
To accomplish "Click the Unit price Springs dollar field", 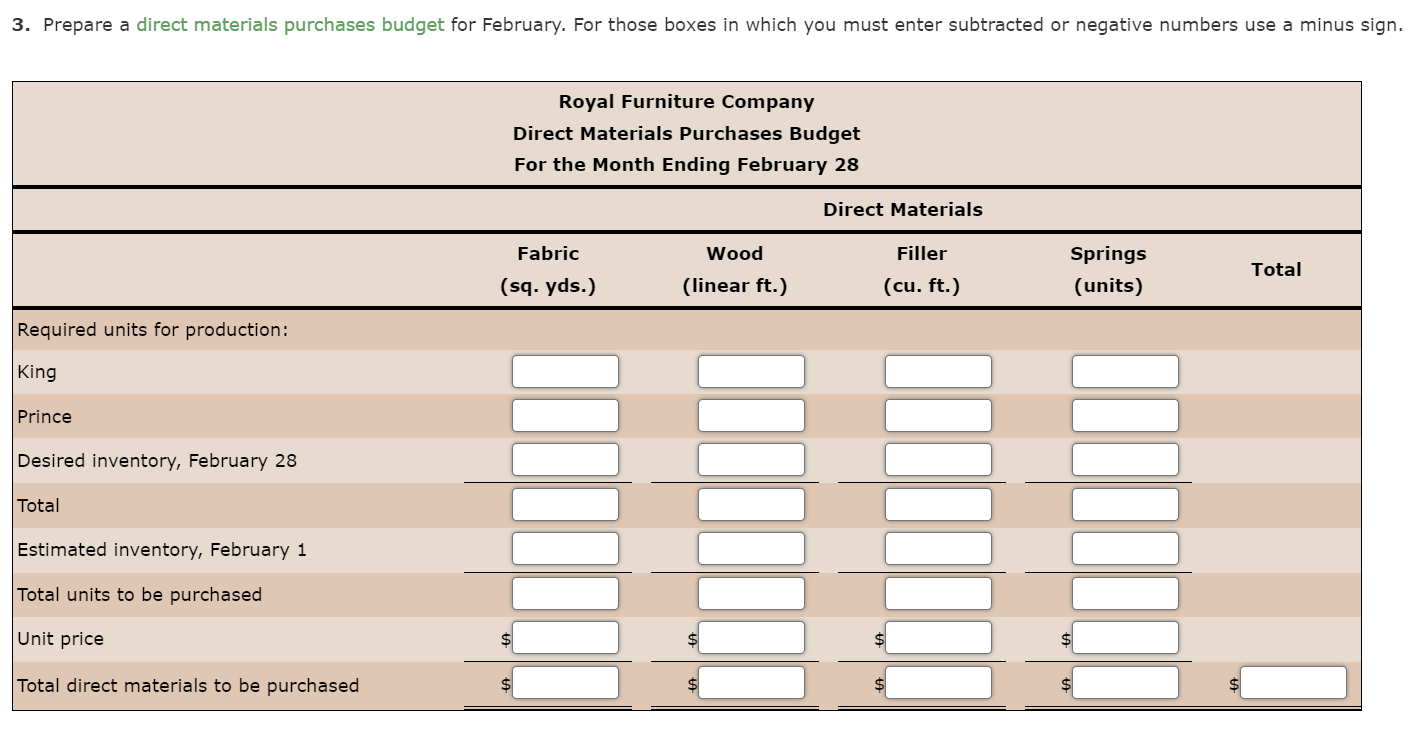I will click(x=1124, y=637).
